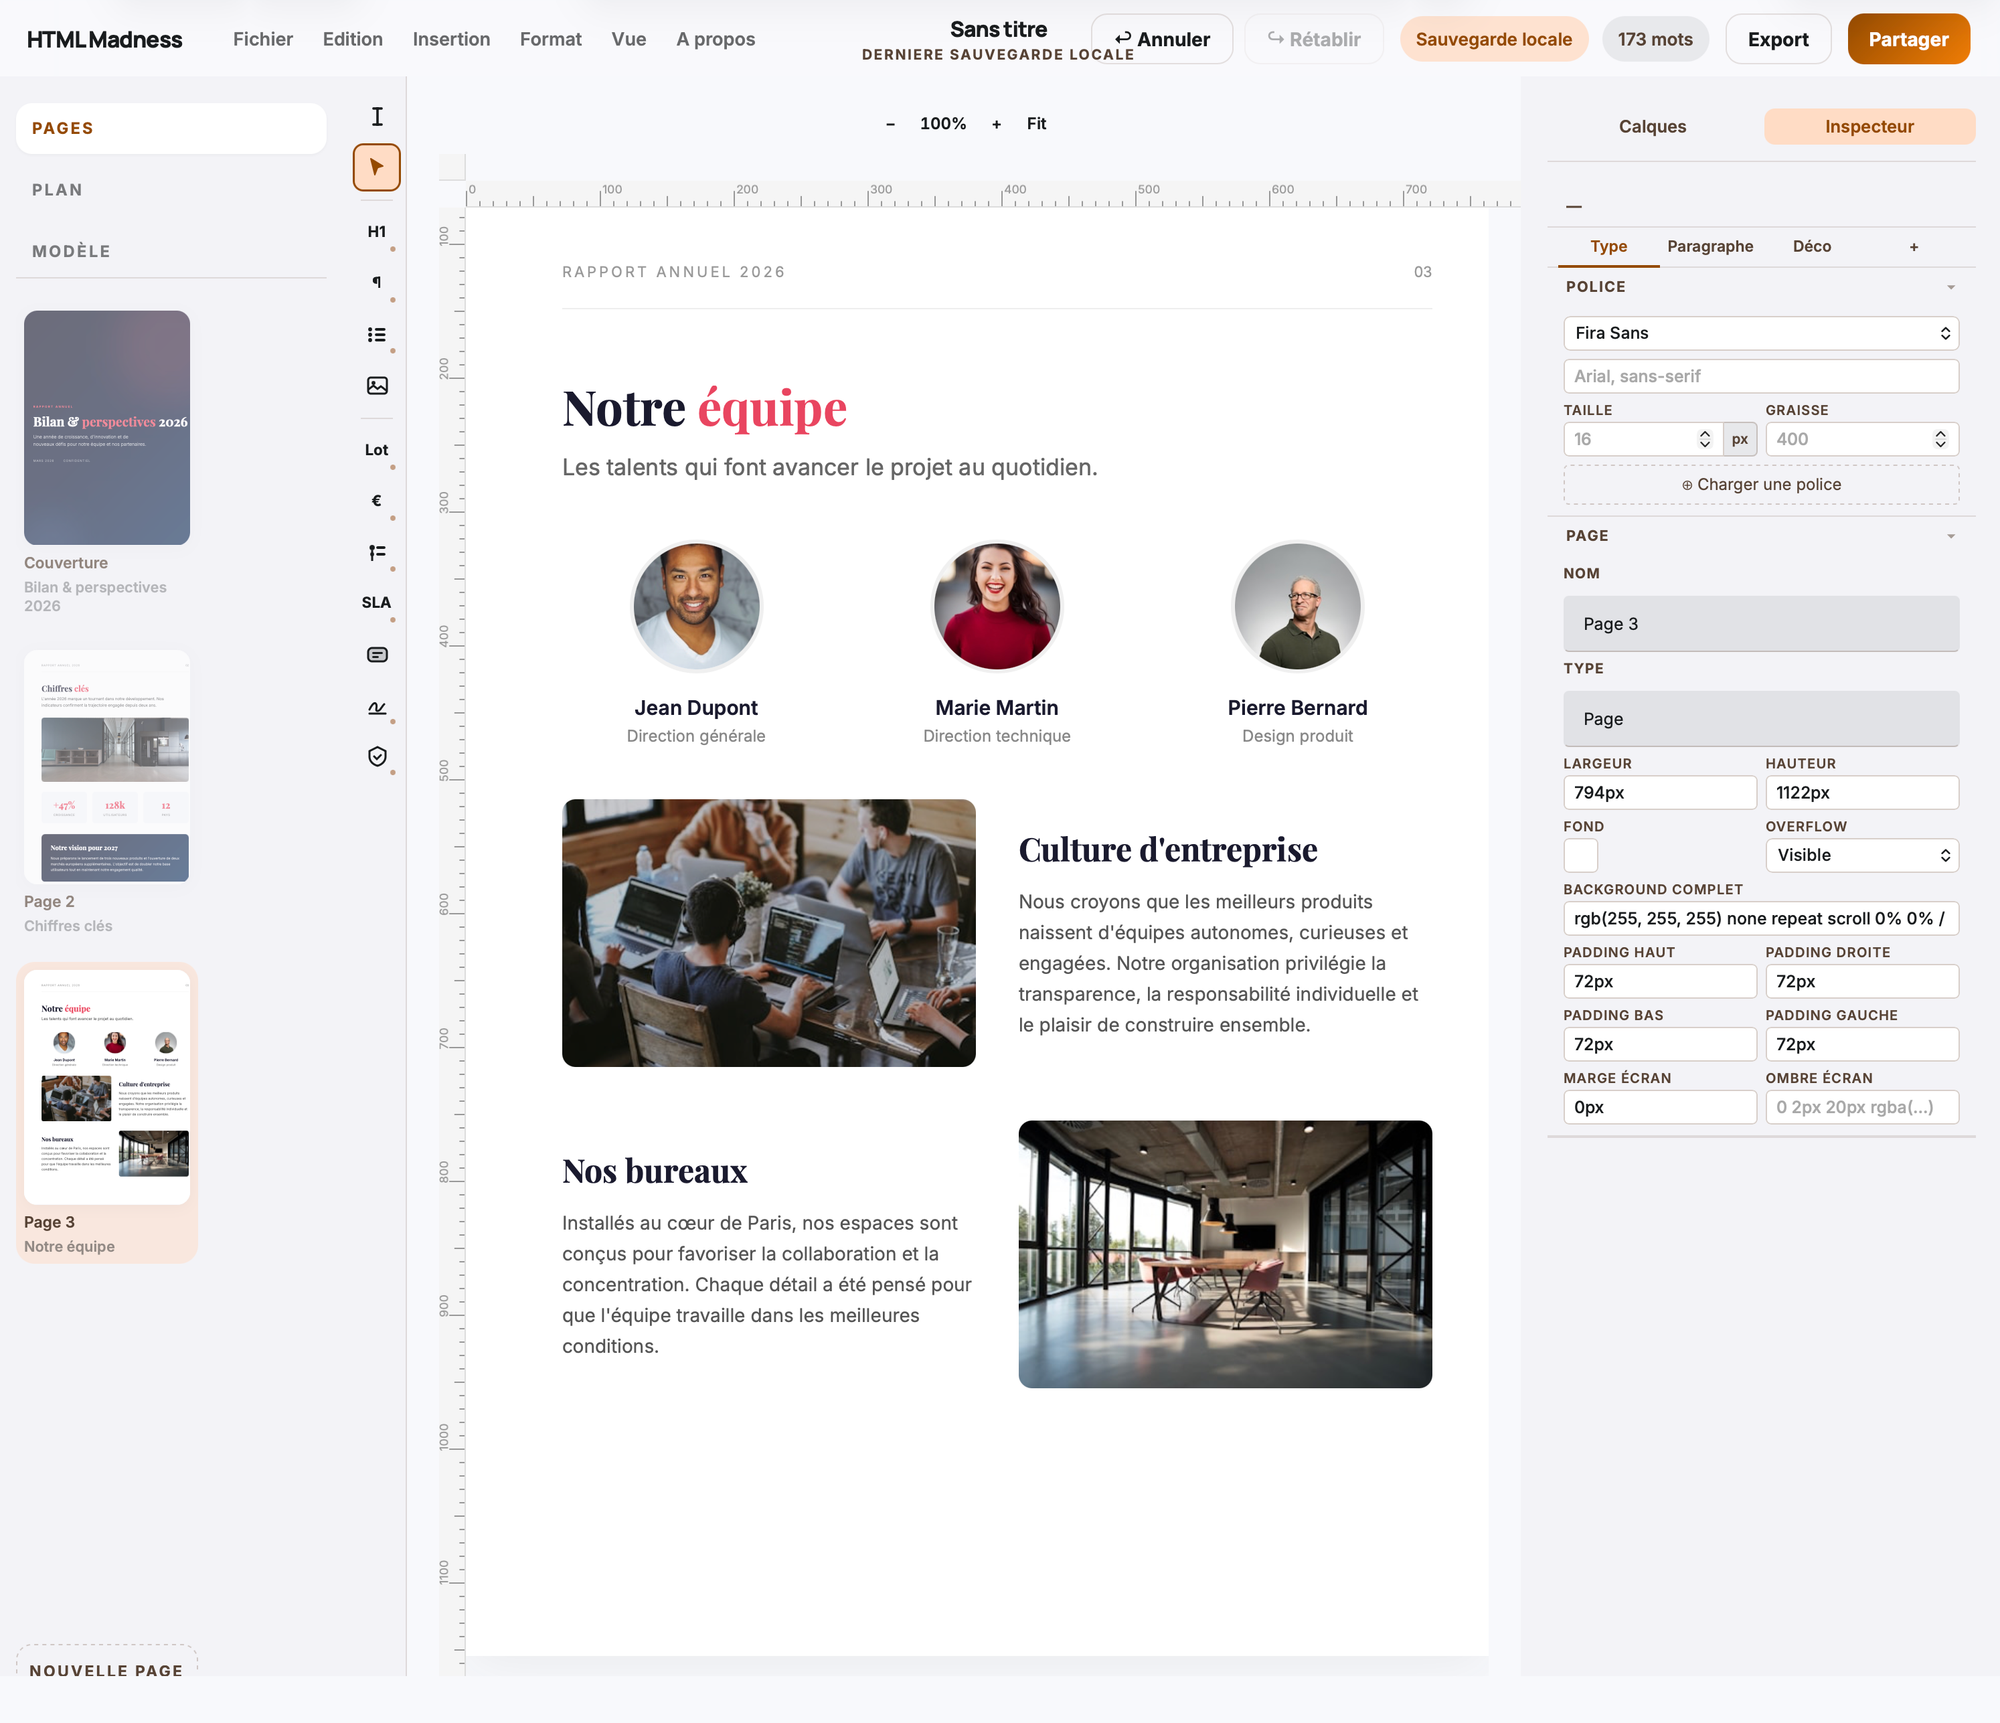The height and width of the screenshot is (1723, 2000).
Task: Open the Fira Sans font selector
Action: click(x=1761, y=333)
